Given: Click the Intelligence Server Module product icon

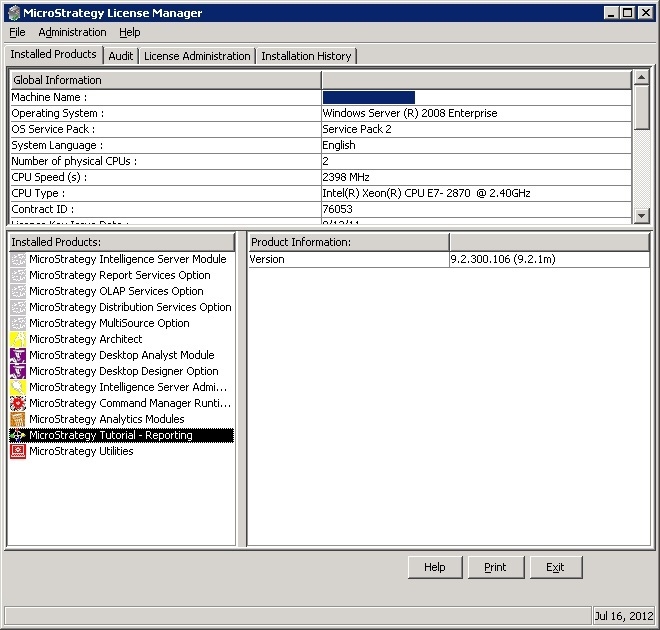Looking at the screenshot, I should tap(18, 259).
